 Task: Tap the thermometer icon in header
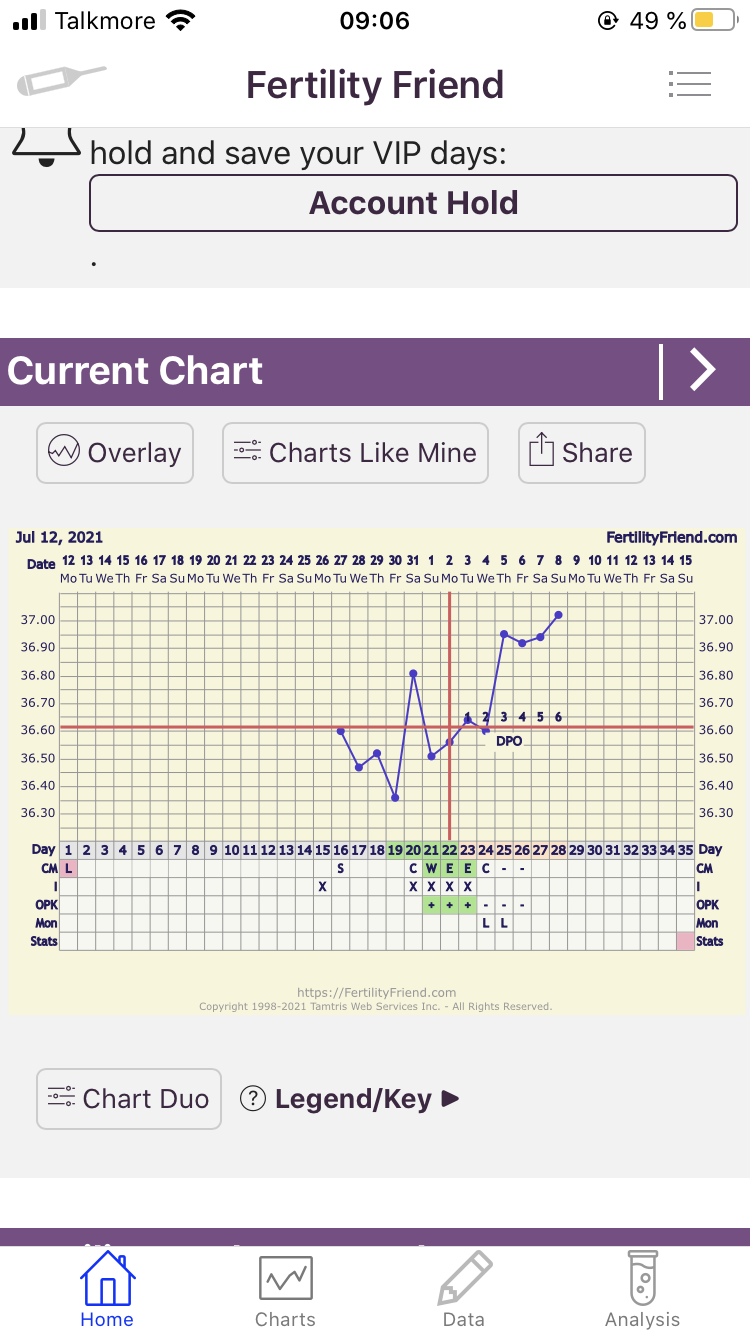[61, 81]
